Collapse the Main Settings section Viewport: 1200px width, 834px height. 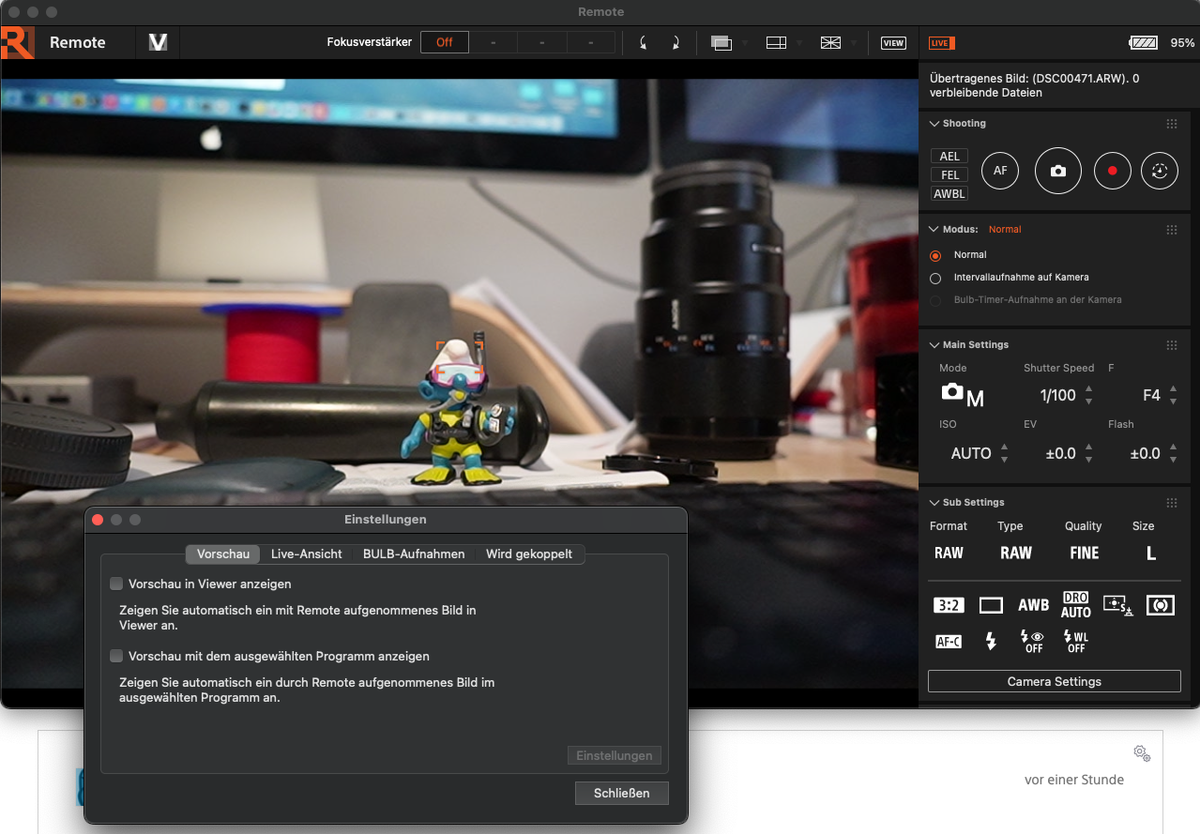point(935,345)
